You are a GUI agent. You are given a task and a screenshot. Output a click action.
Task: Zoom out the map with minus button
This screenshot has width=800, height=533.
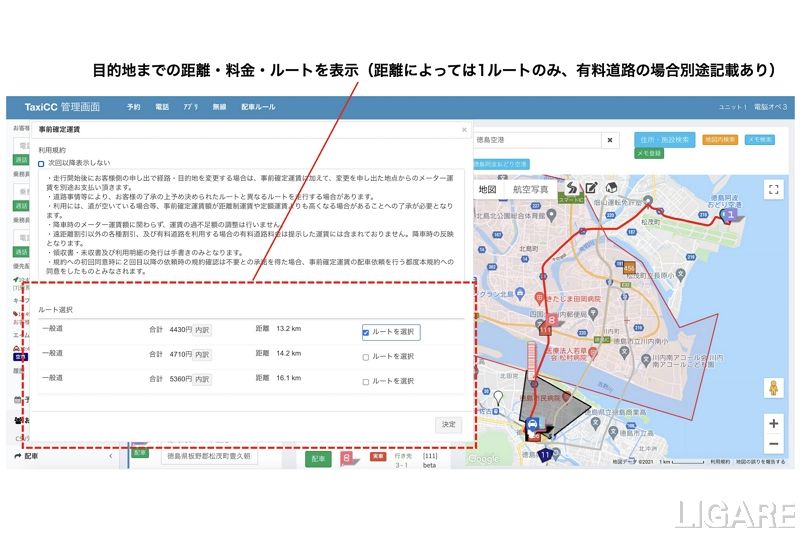coord(773,445)
